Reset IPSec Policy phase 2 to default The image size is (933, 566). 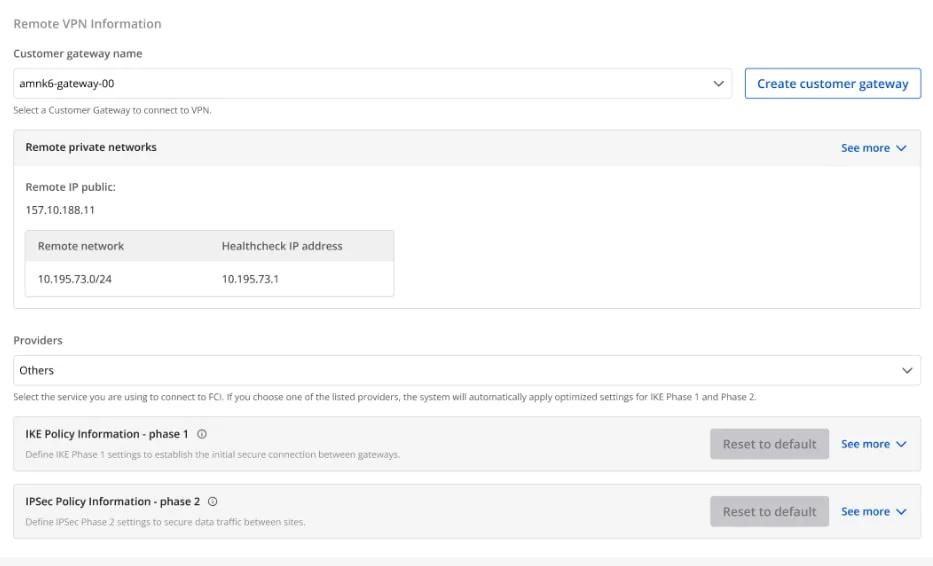pyautogui.click(x=769, y=512)
